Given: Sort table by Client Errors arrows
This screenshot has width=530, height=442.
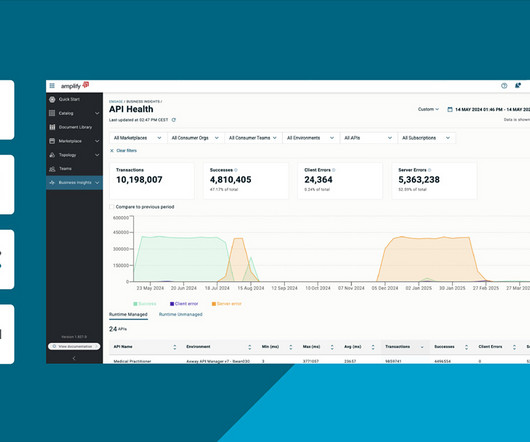Looking at the screenshot, I should point(514,347).
